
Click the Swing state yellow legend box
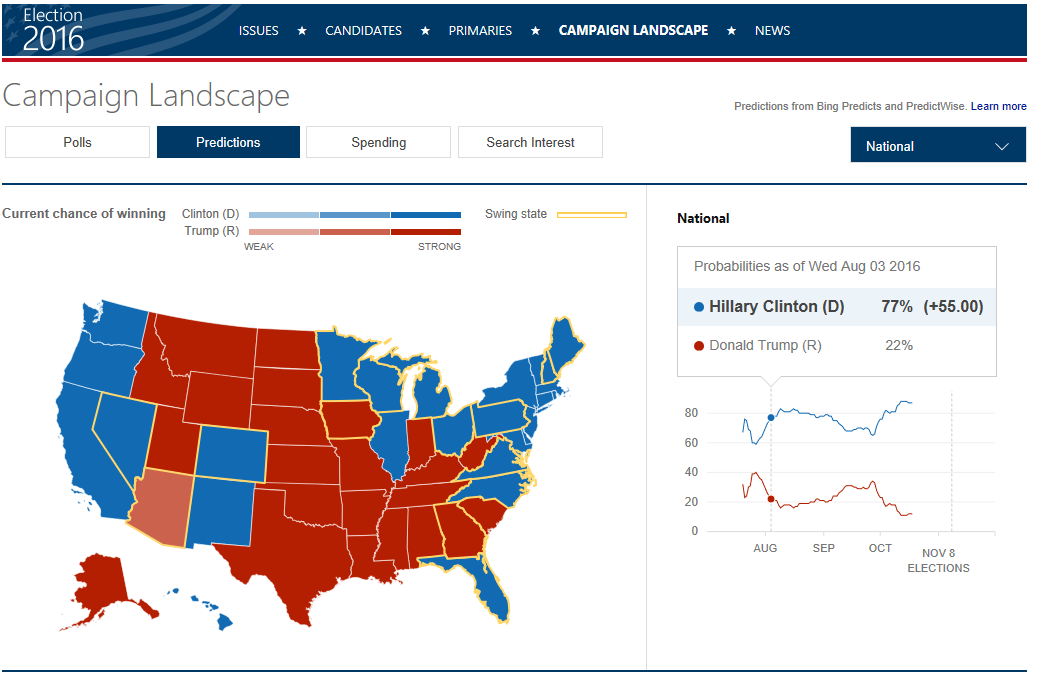(591, 215)
